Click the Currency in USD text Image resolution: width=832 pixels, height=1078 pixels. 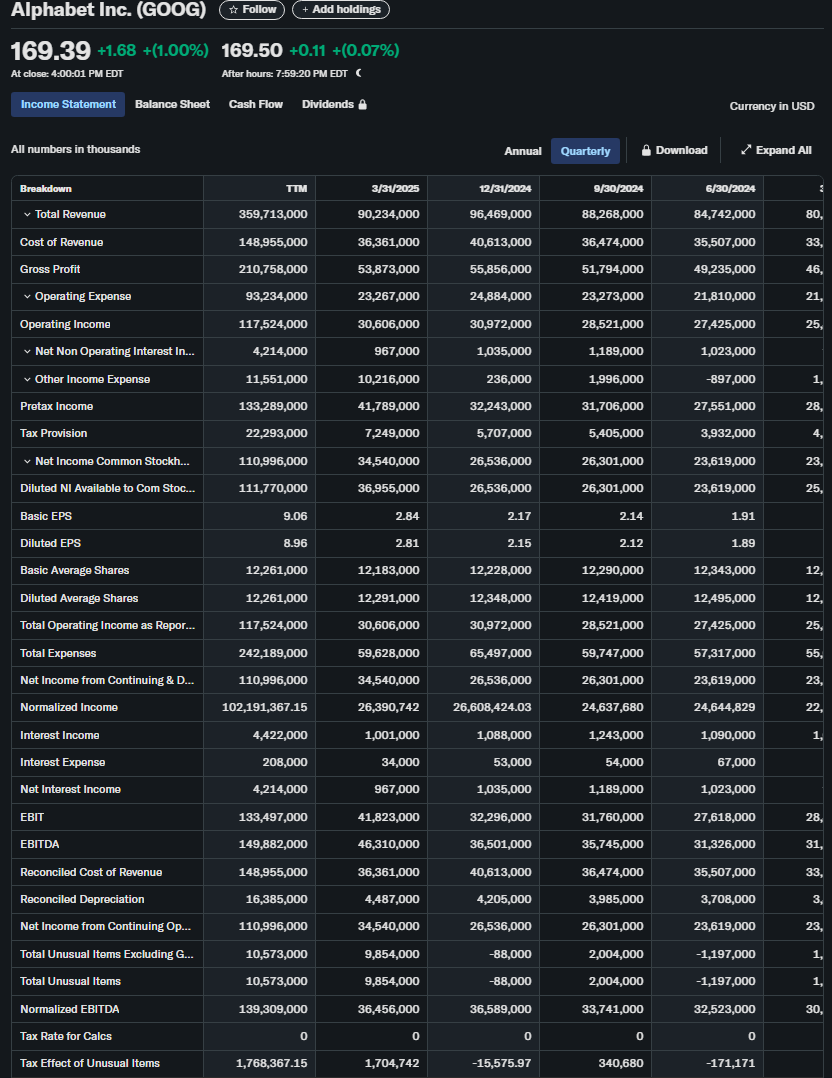772,106
